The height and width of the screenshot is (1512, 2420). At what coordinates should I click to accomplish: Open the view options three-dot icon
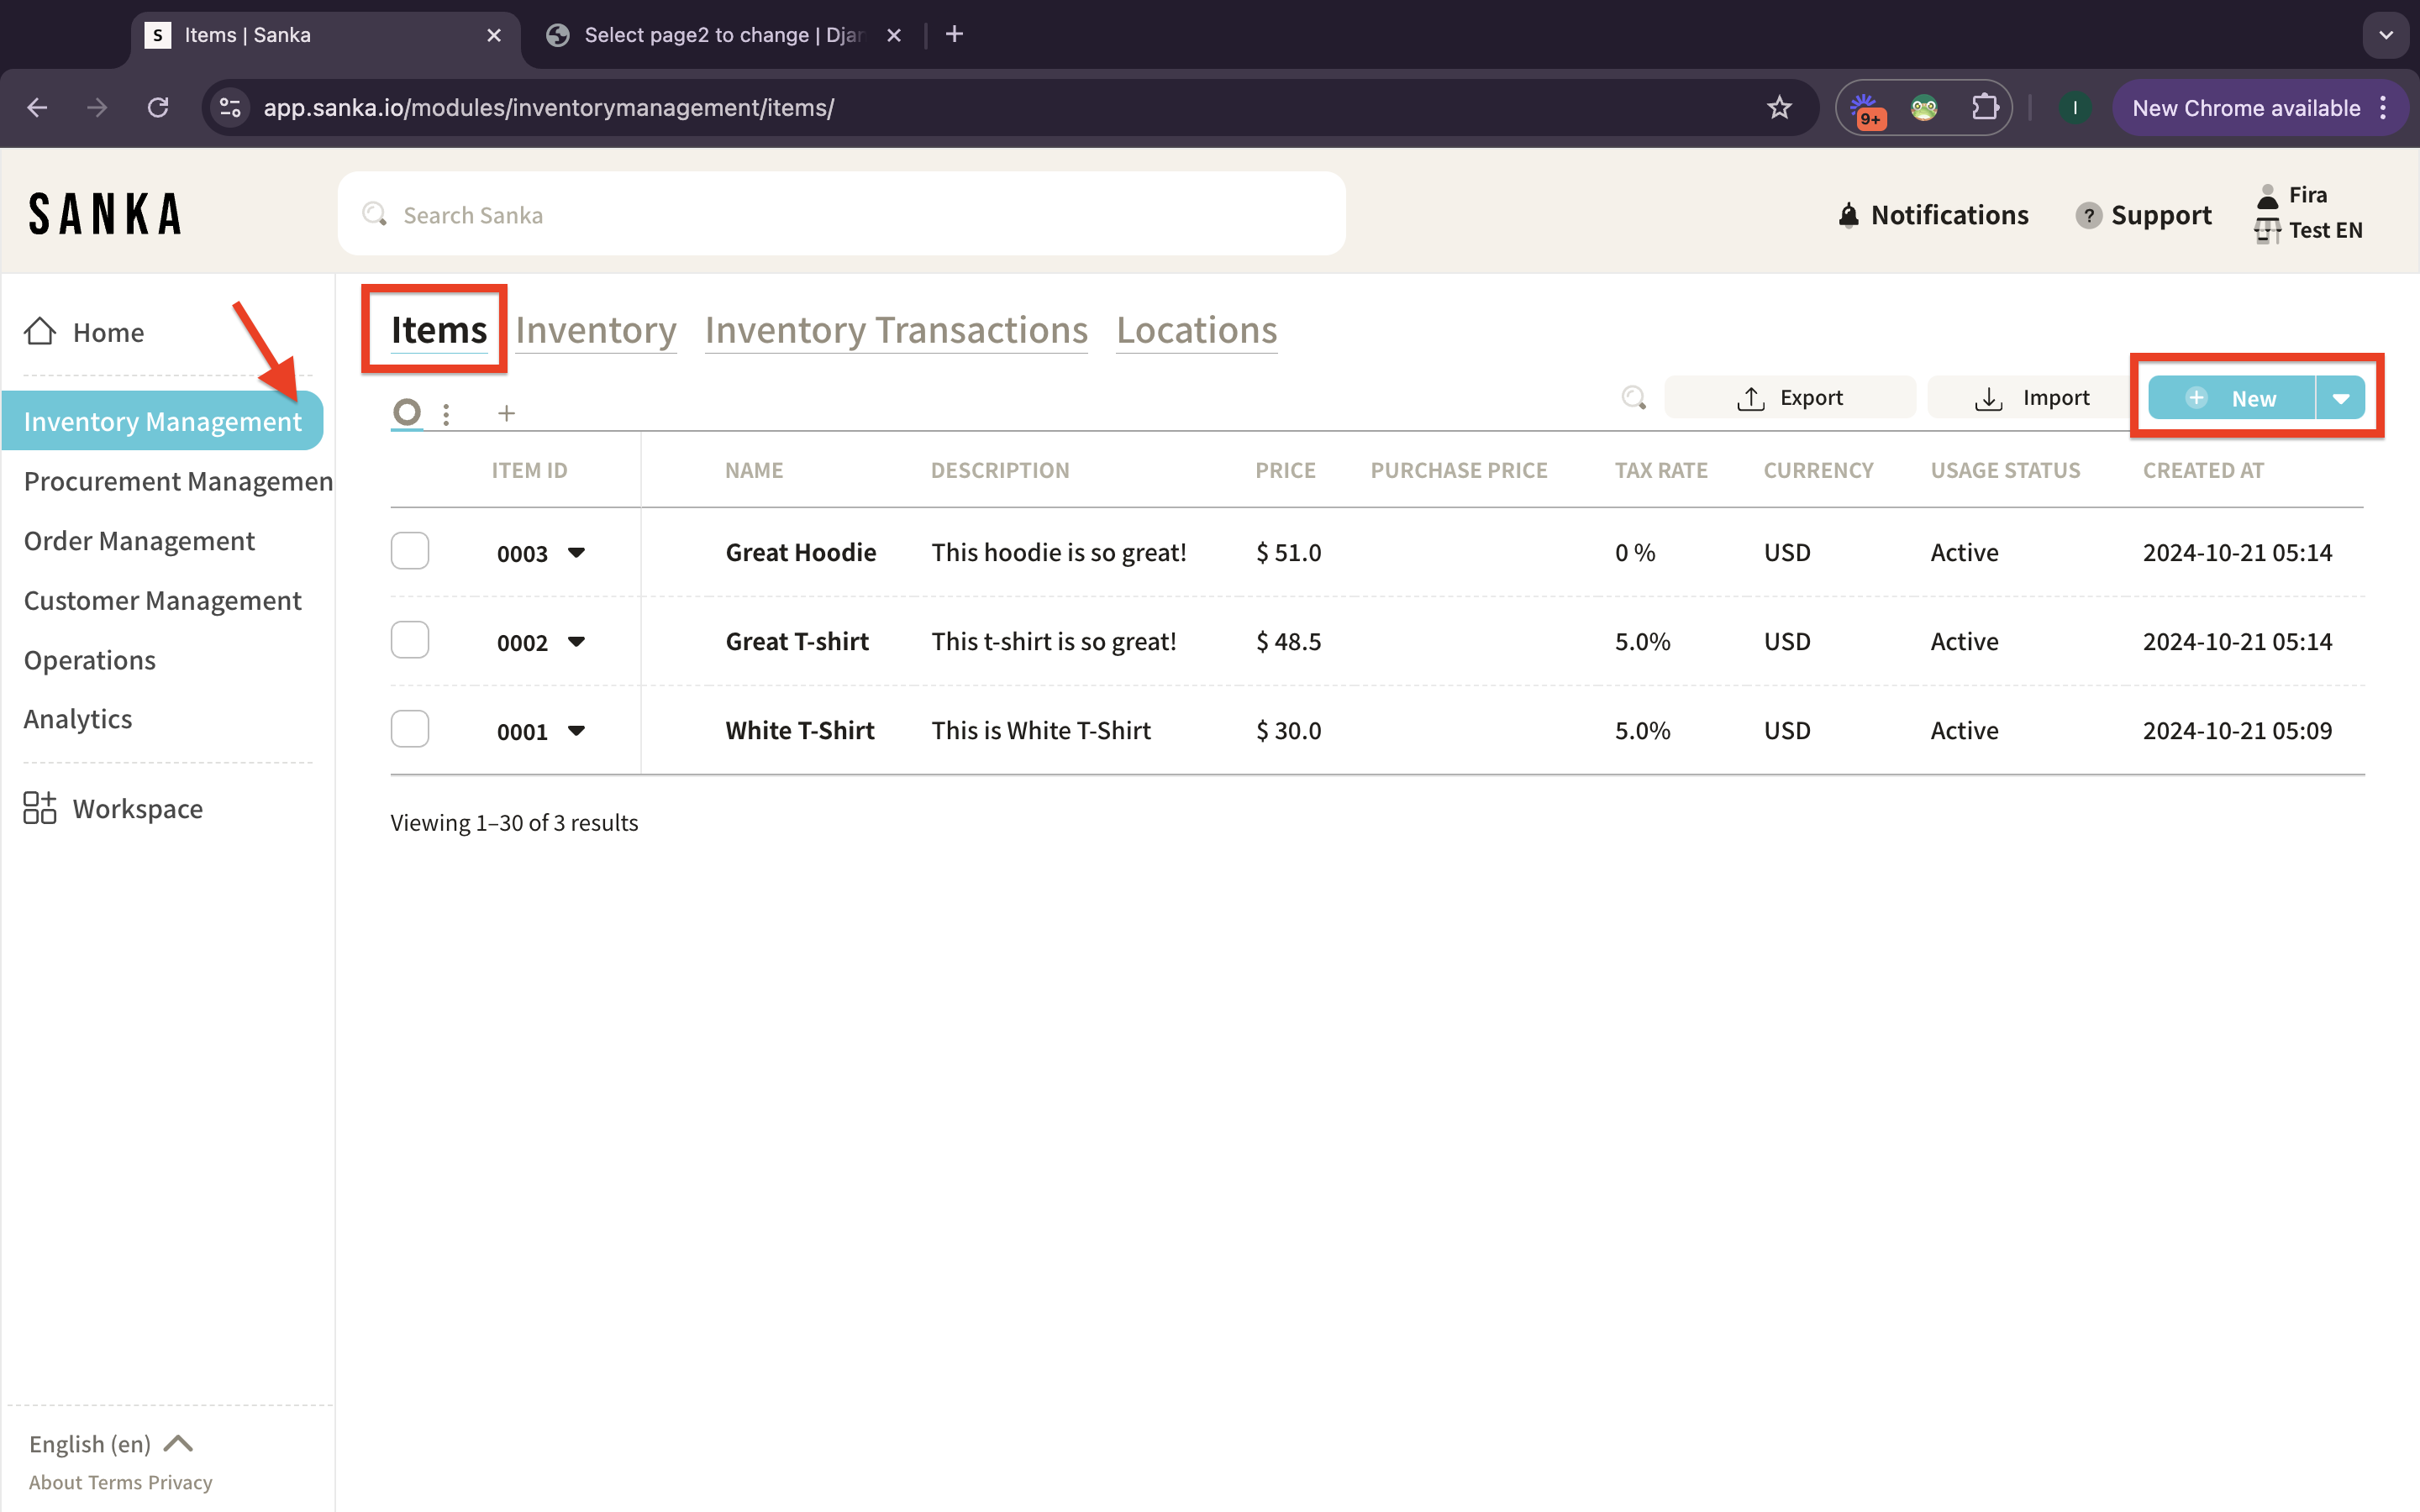tap(446, 413)
